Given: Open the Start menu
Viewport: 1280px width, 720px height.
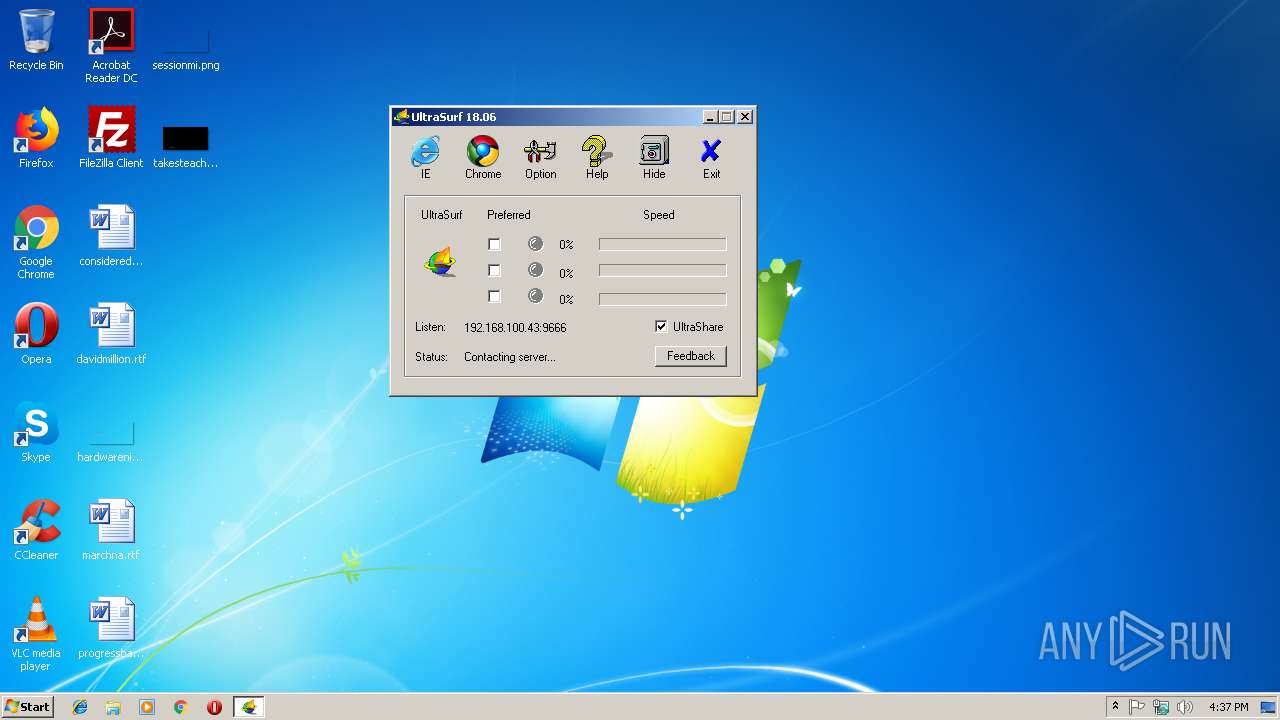Looking at the screenshot, I should pyautogui.click(x=27, y=707).
